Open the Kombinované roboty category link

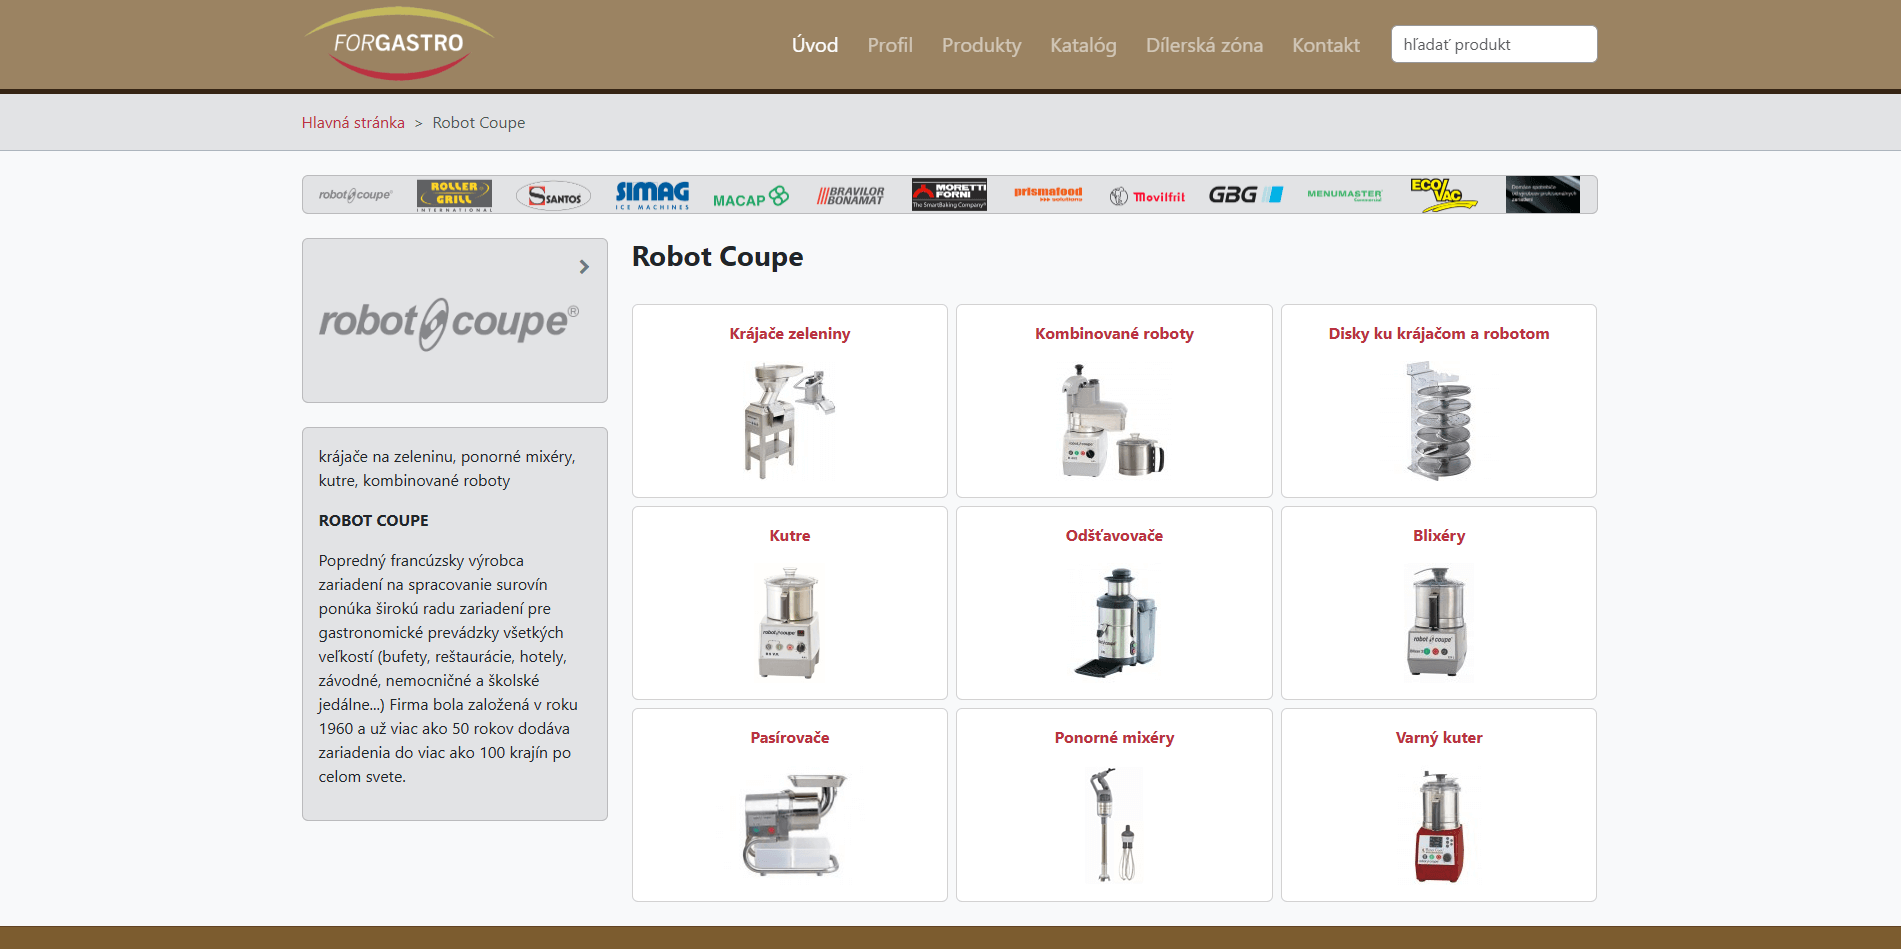coord(1114,334)
